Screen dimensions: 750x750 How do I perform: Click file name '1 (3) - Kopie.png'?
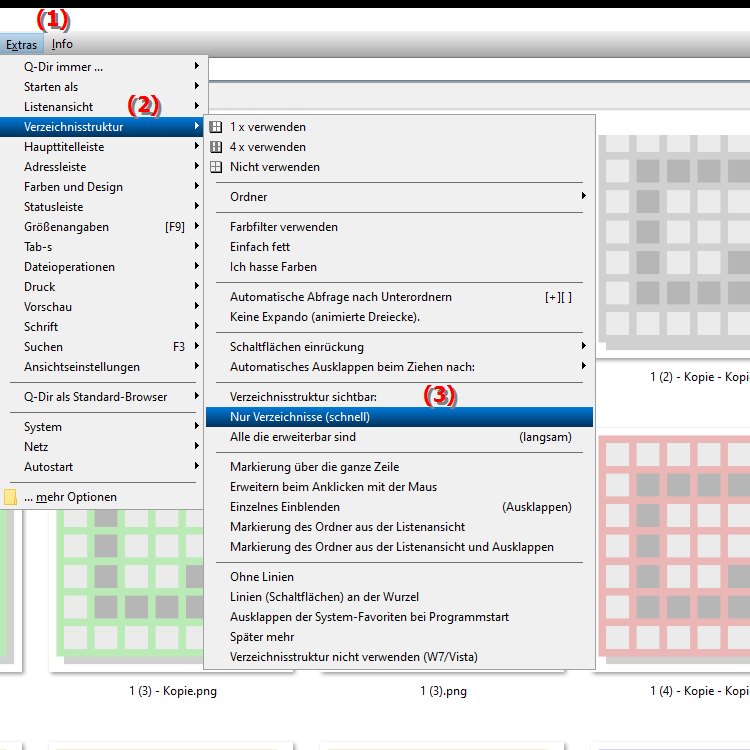click(173, 691)
